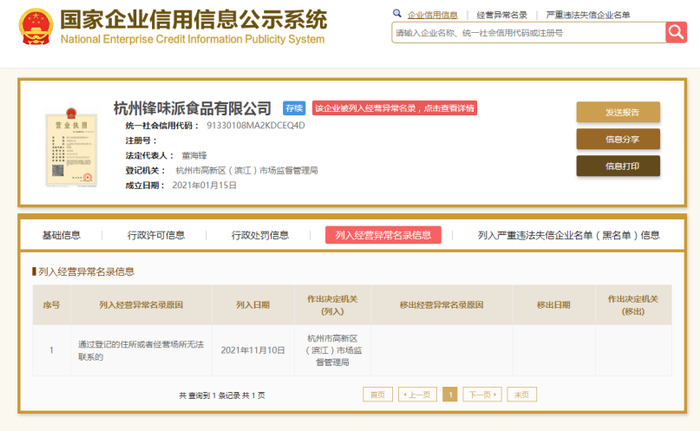
Task: Click the 列入经营异常名录信息 section heading
Action: 86,272
